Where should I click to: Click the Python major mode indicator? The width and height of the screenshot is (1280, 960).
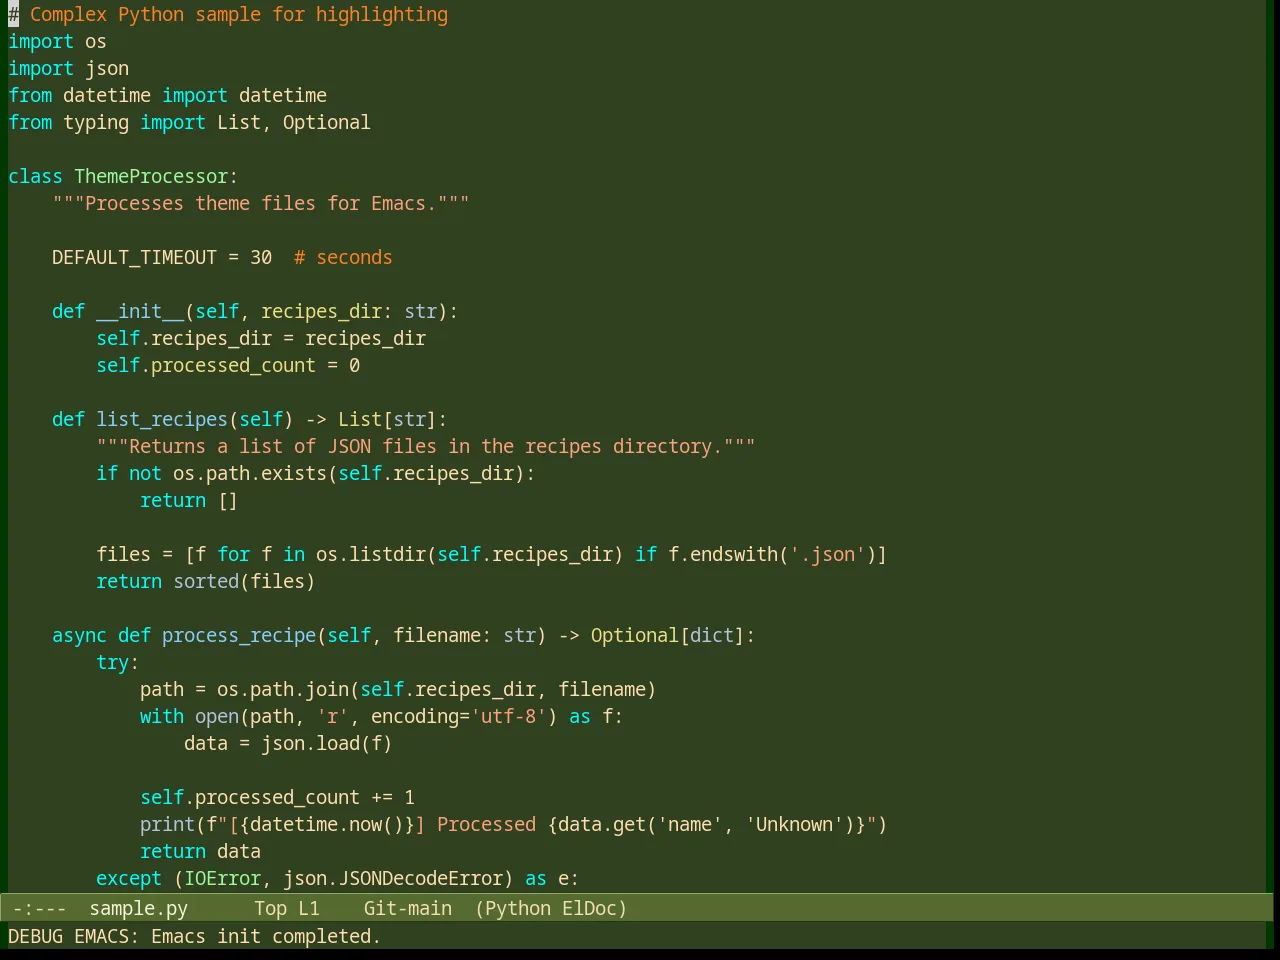click(x=518, y=908)
